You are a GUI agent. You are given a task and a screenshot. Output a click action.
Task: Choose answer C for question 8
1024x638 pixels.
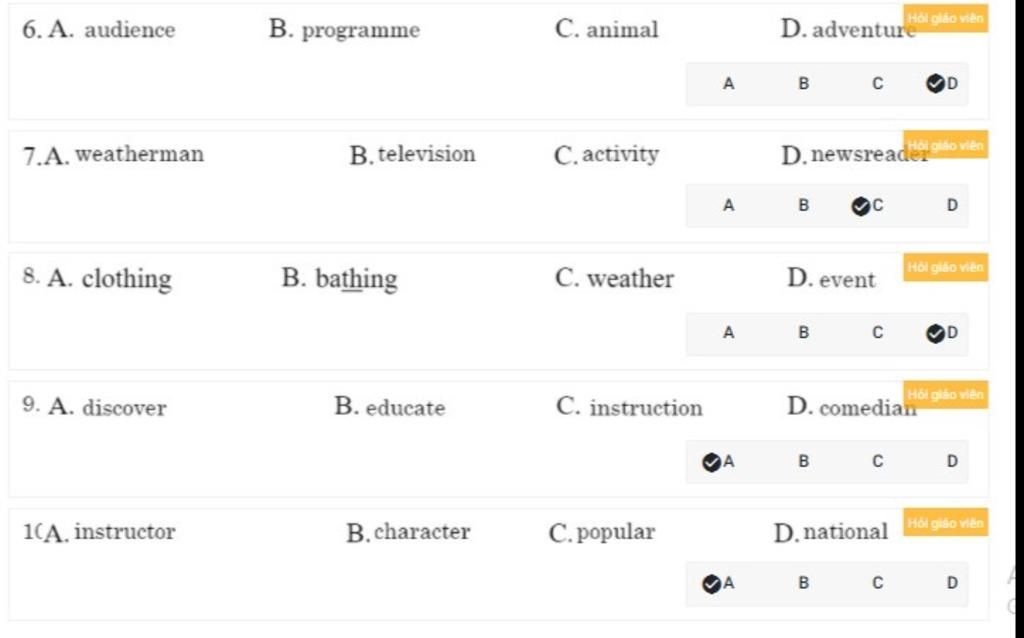point(878,333)
